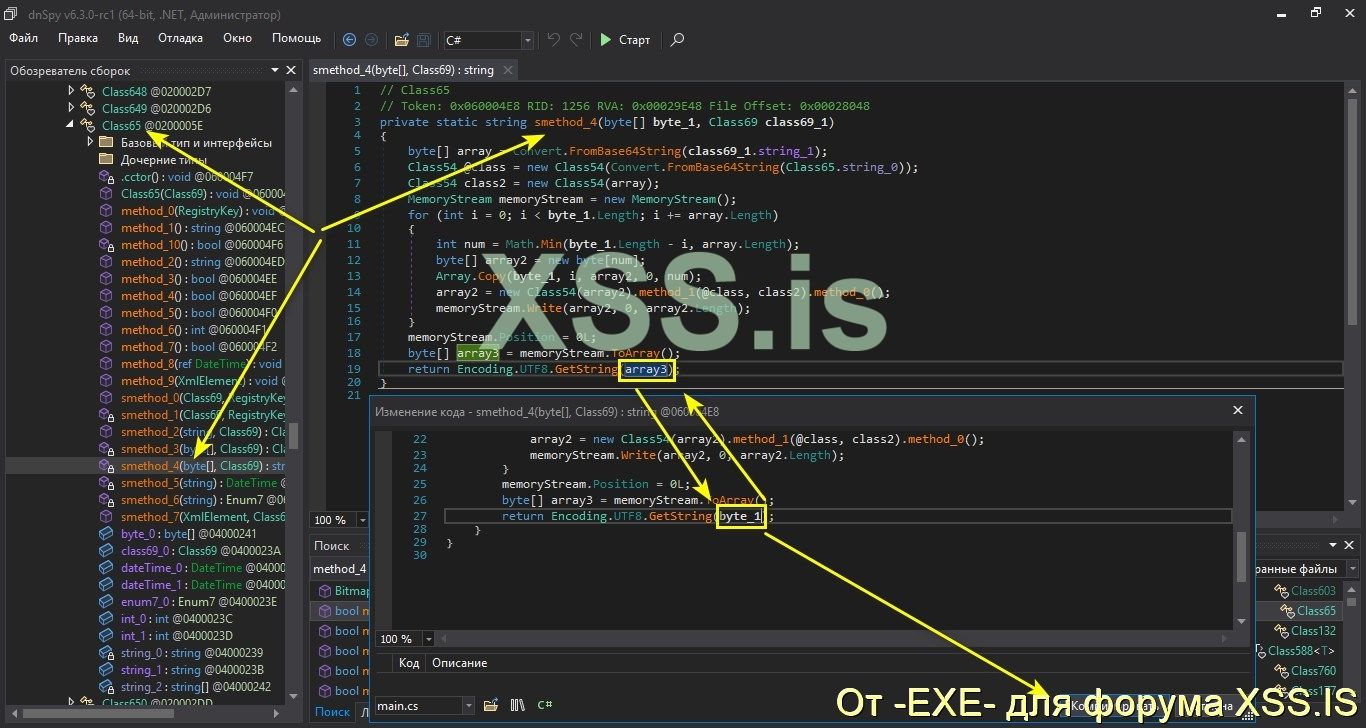1366x728 pixels.
Task: Click the smethod_0 method icon
Action: 107,398
